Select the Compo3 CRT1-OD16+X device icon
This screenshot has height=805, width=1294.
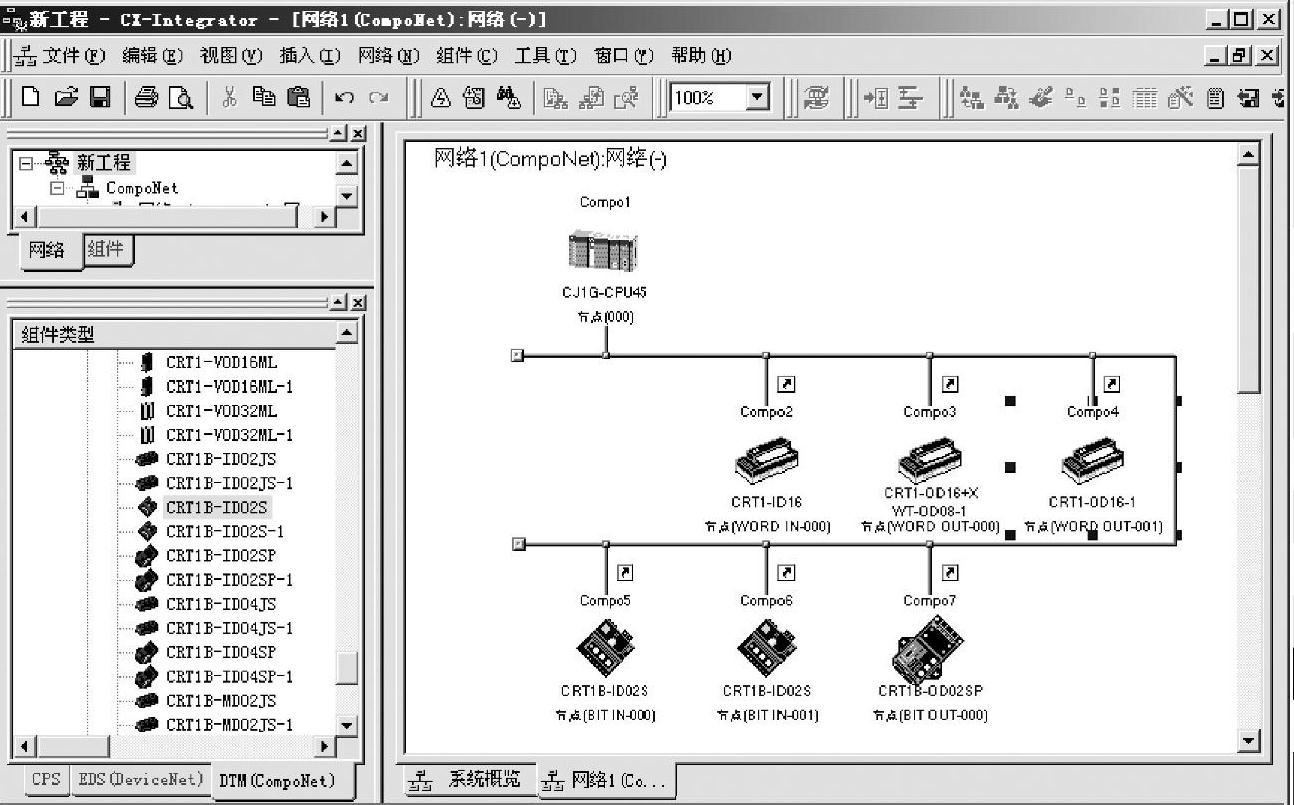point(930,460)
